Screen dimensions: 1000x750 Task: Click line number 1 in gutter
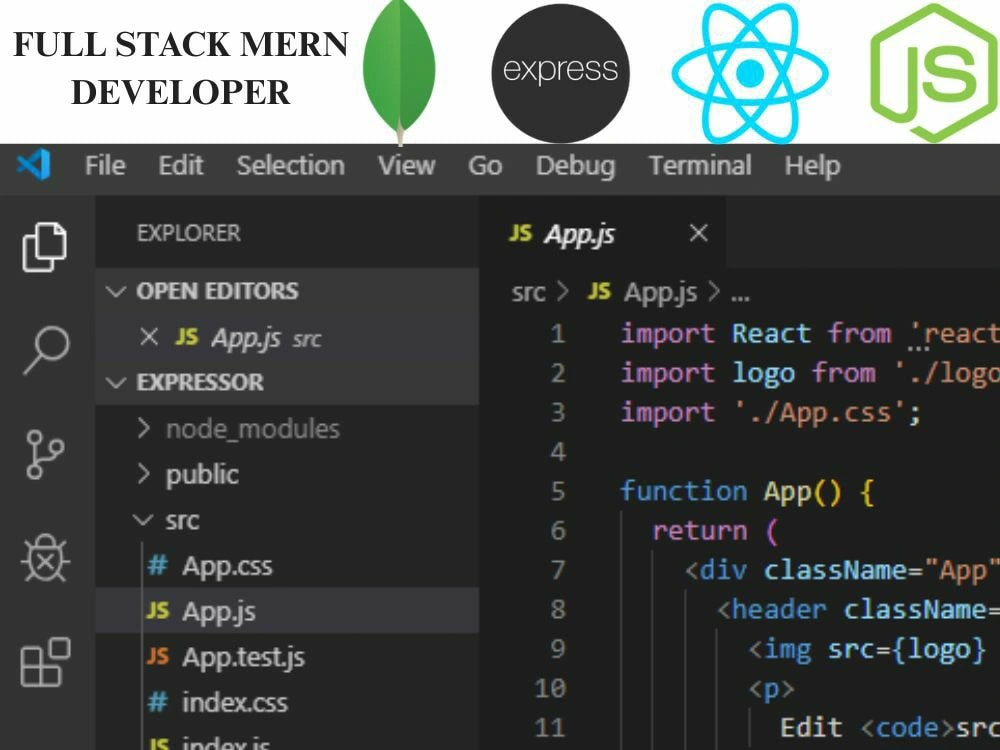pyautogui.click(x=557, y=334)
